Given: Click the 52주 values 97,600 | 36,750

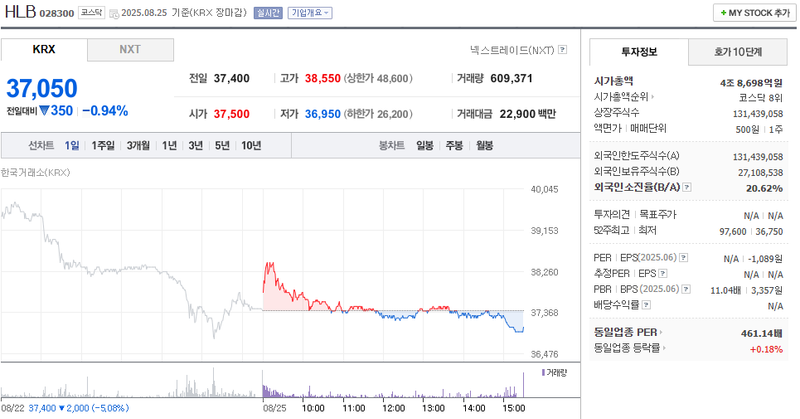Looking at the screenshot, I should coord(751,232).
